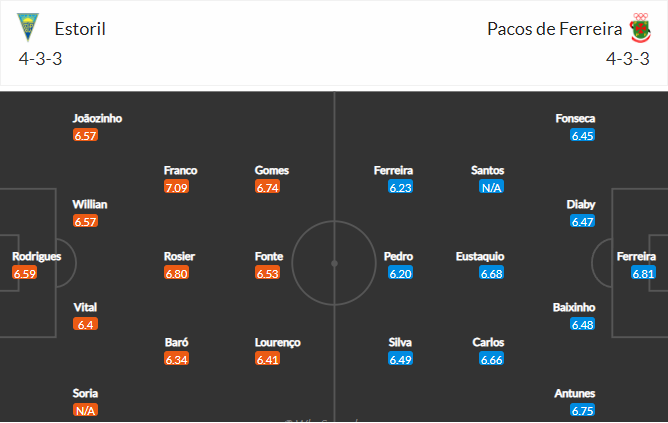
Task: Select player Fonseca's name
Action: pos(575,118)
